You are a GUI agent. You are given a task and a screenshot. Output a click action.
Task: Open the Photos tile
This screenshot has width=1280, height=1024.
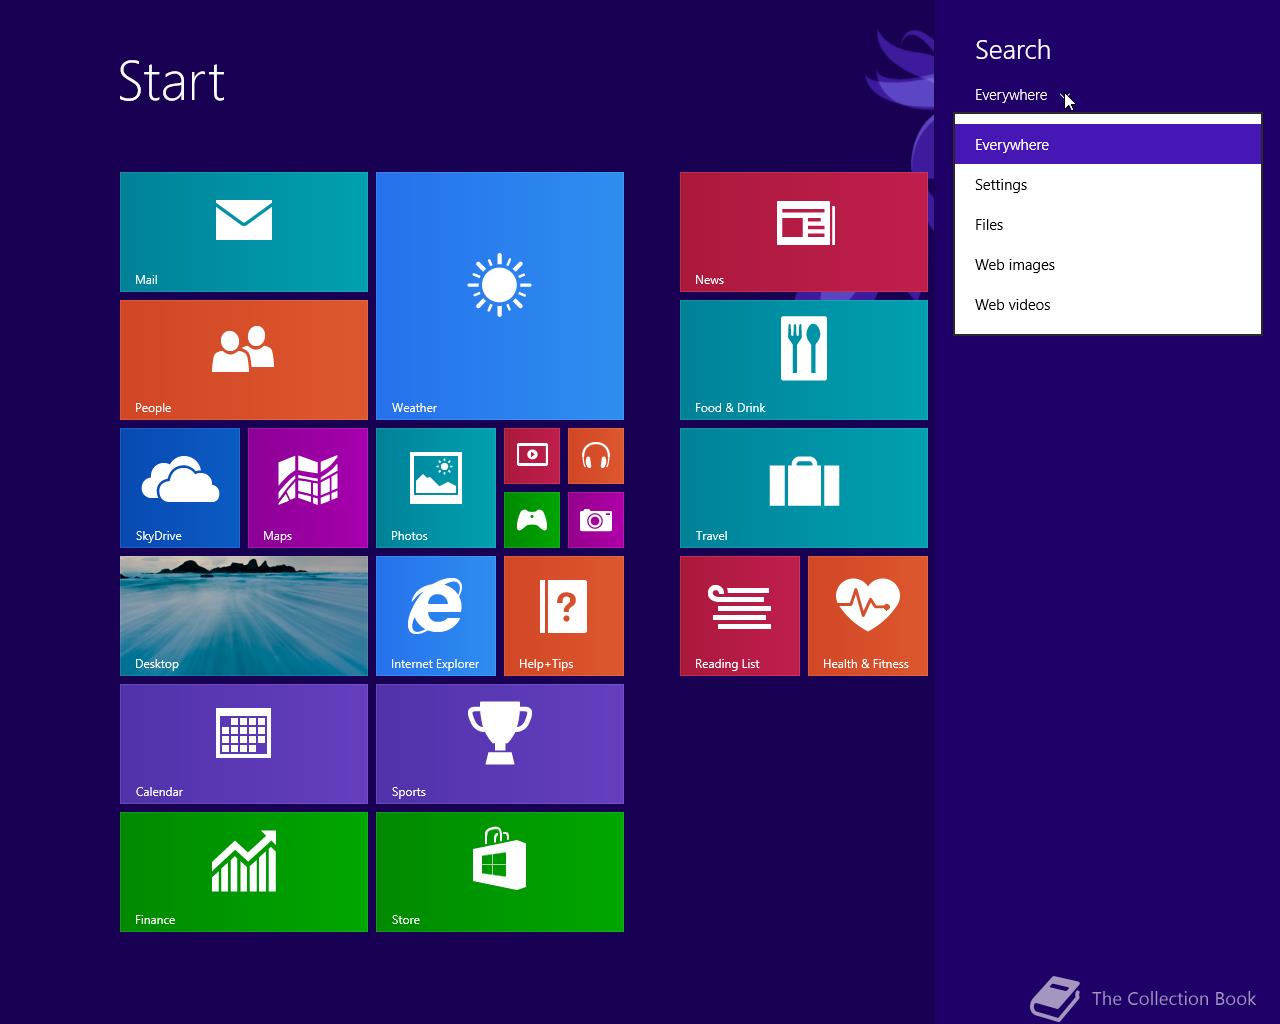pyautogui.click(x=436, y=488)
